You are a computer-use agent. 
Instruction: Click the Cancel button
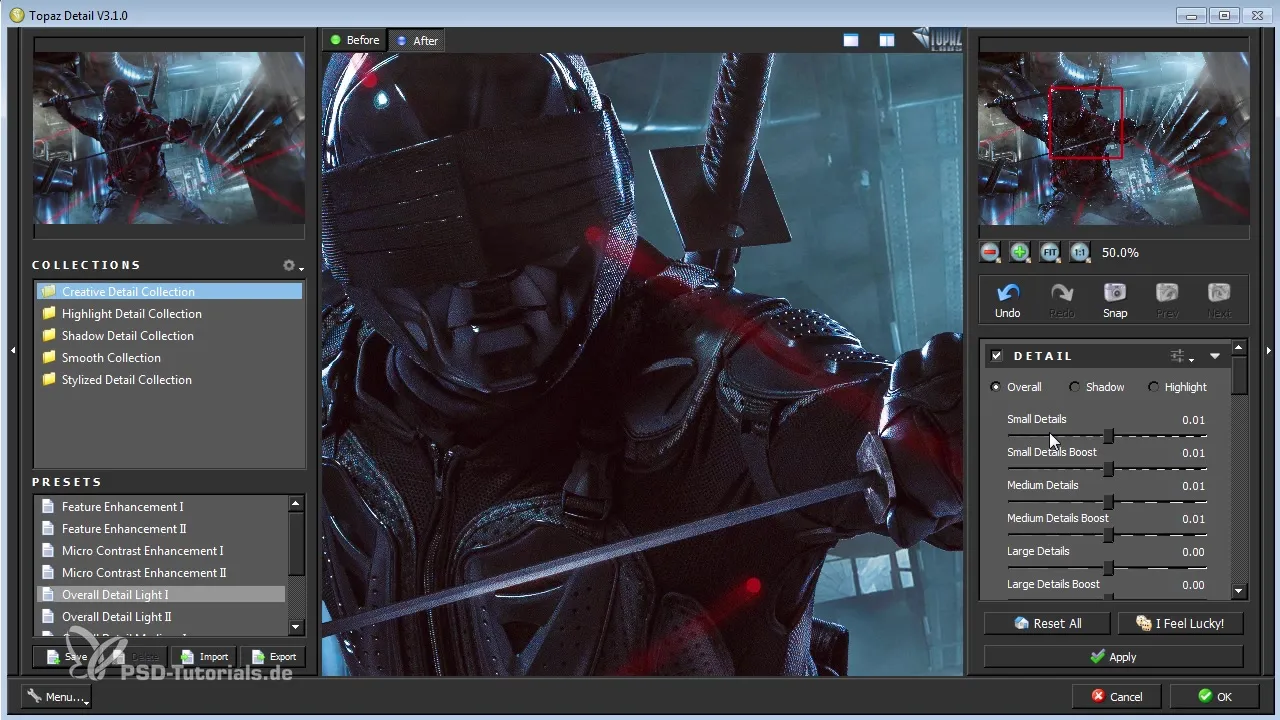coord(1117,696)
